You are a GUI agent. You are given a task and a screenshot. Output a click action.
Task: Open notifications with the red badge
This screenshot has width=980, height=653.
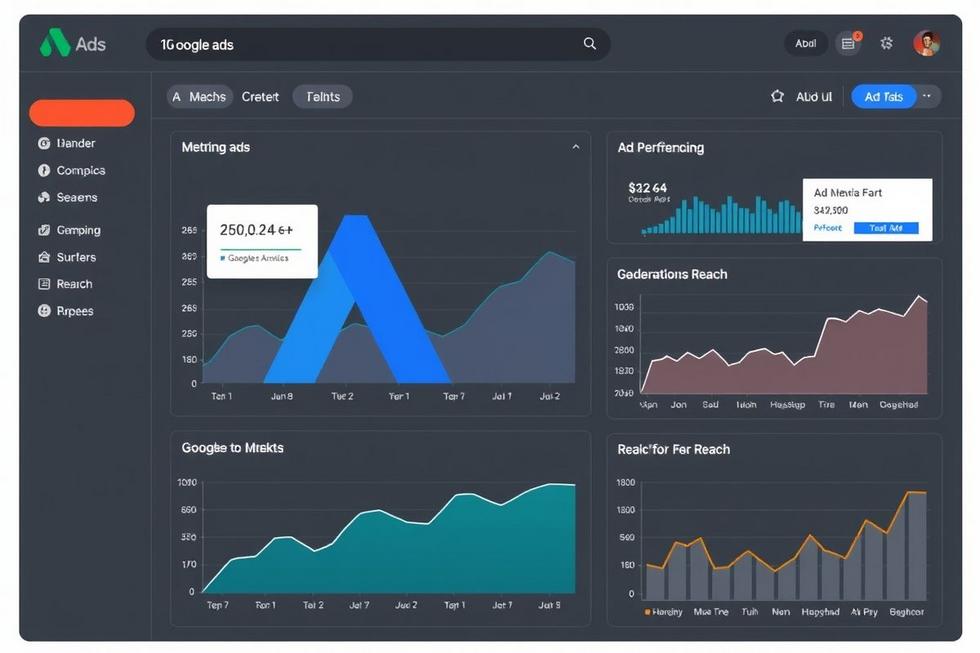point(849,43)
